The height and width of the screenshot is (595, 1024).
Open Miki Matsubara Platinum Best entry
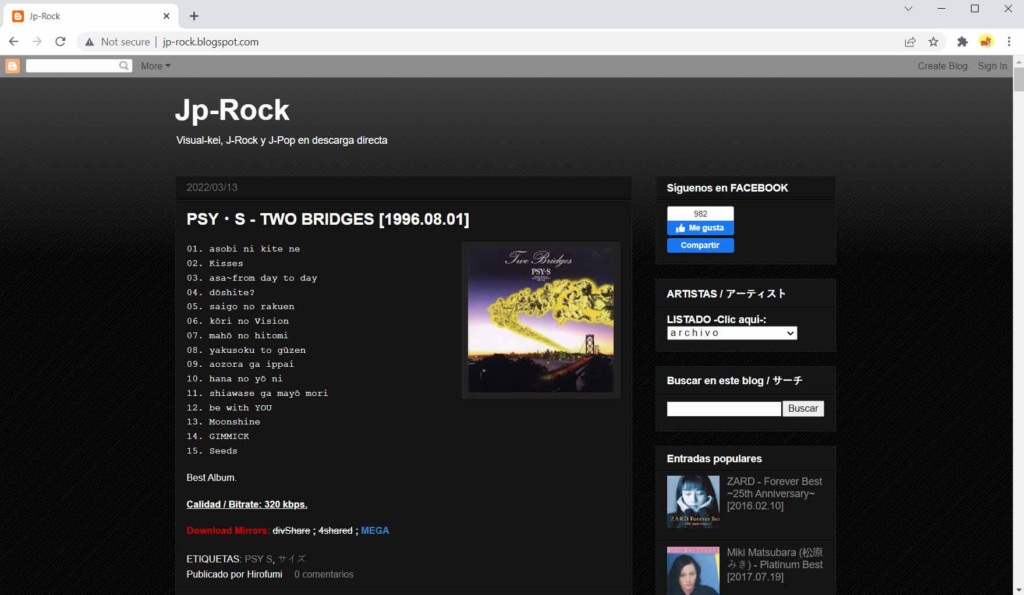[x=775, y=565]
